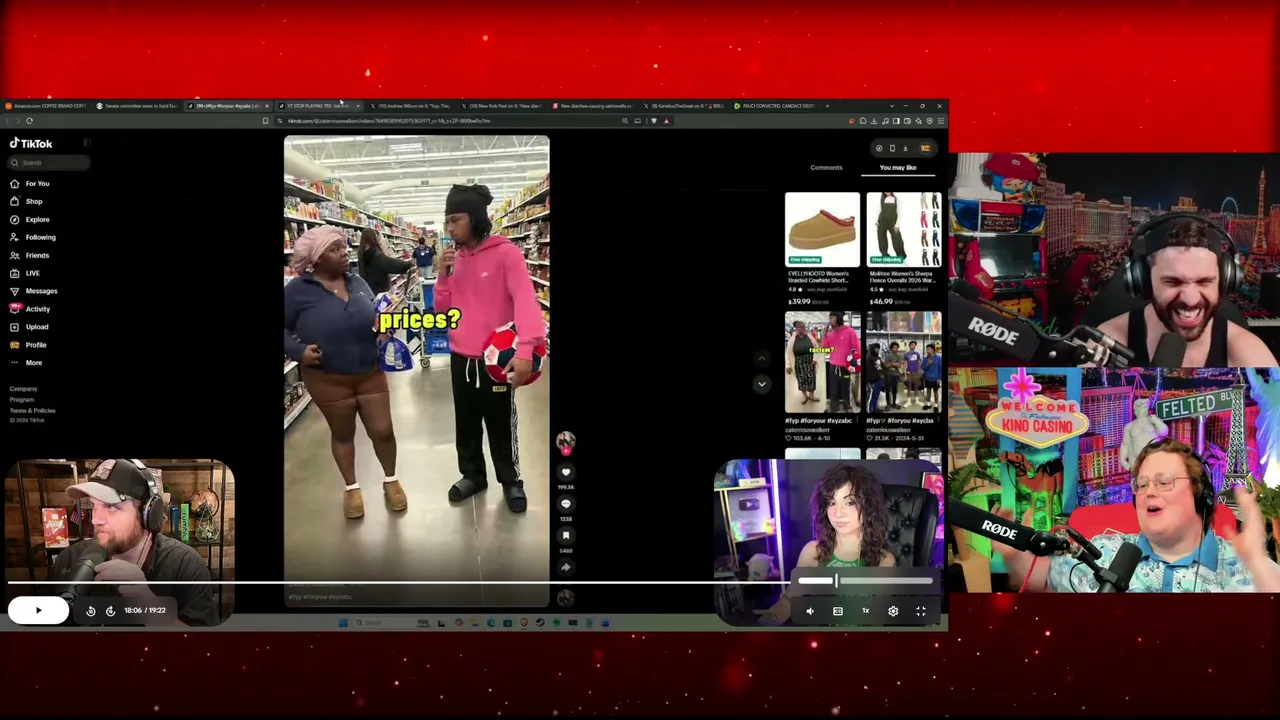The width and height of the screenshot is (1280, 720).
Task: Open the video comments bubble icon
Action: (566, 504)
